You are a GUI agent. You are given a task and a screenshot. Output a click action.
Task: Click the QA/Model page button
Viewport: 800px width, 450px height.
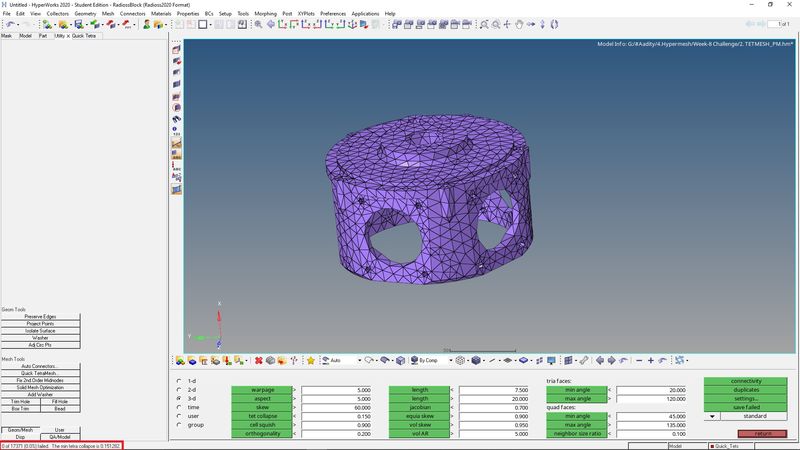pos(60,437)
